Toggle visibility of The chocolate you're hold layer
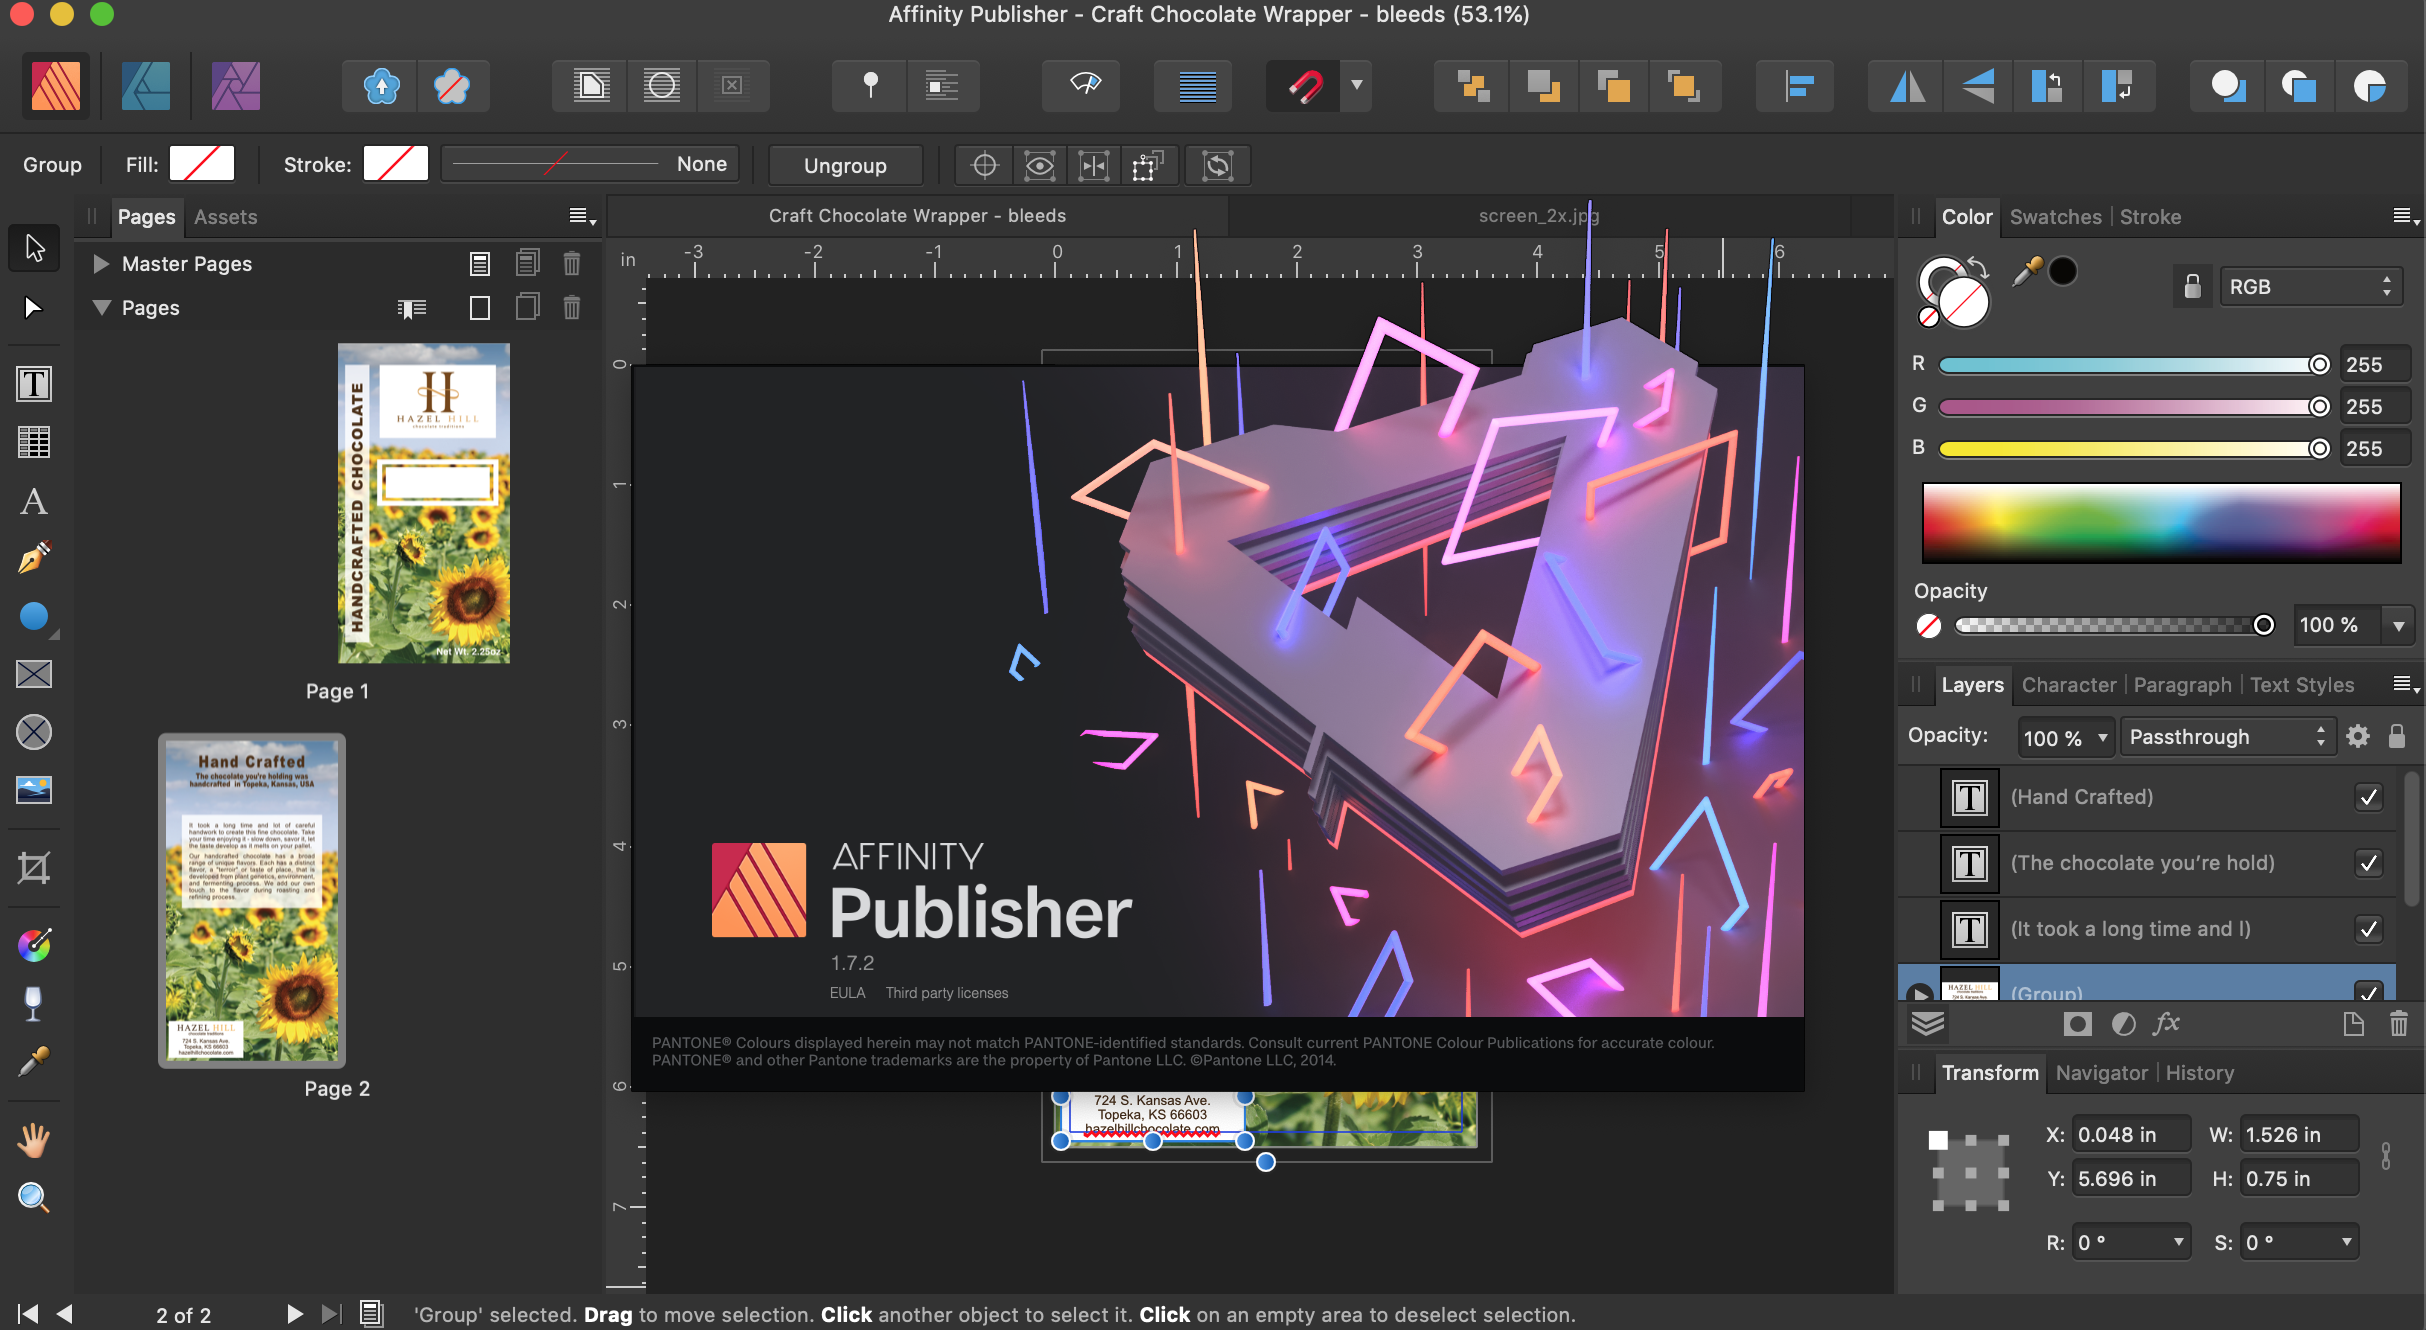This screenshot has width=2426, height=1330. (2368, 863)
